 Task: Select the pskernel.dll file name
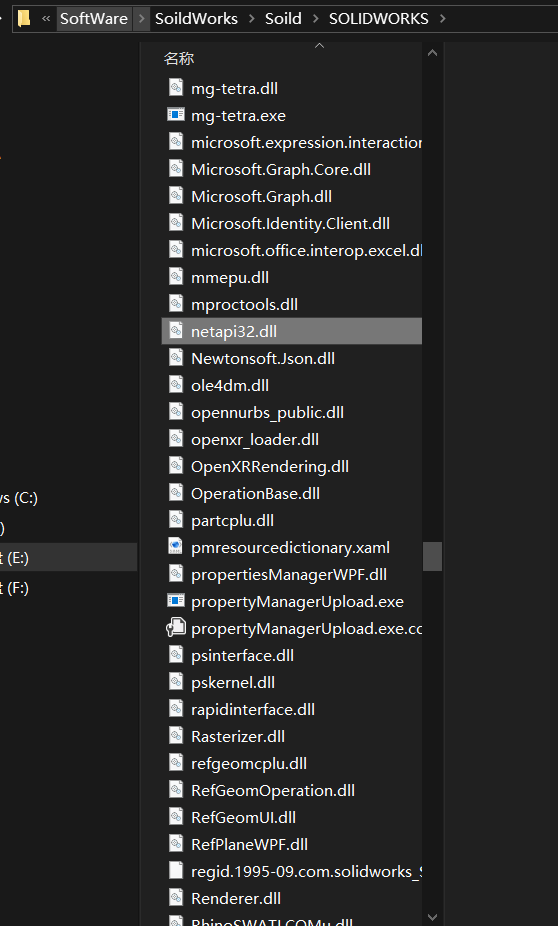click(233, 683)
